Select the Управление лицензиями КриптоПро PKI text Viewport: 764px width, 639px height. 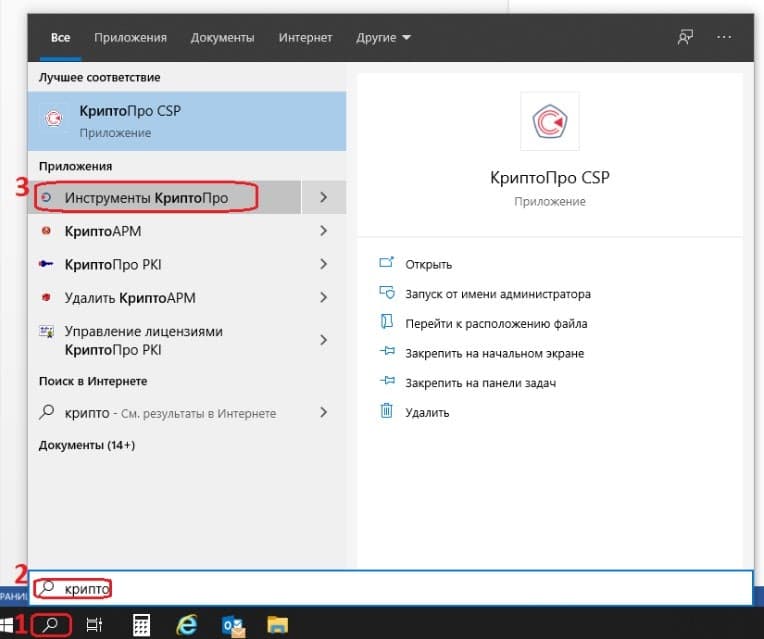144,340
